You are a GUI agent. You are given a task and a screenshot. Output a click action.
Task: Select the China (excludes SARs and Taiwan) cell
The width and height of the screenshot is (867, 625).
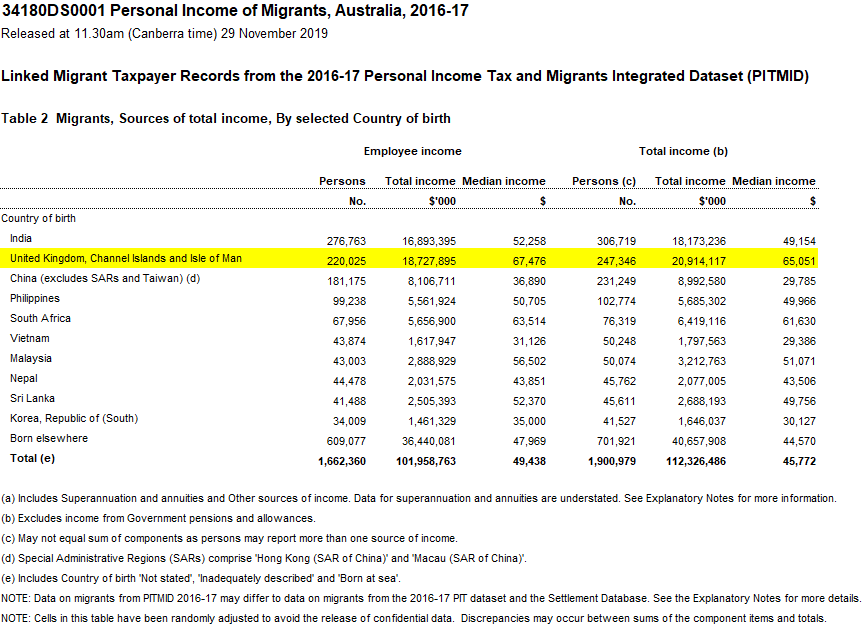(x=105, y=278)
